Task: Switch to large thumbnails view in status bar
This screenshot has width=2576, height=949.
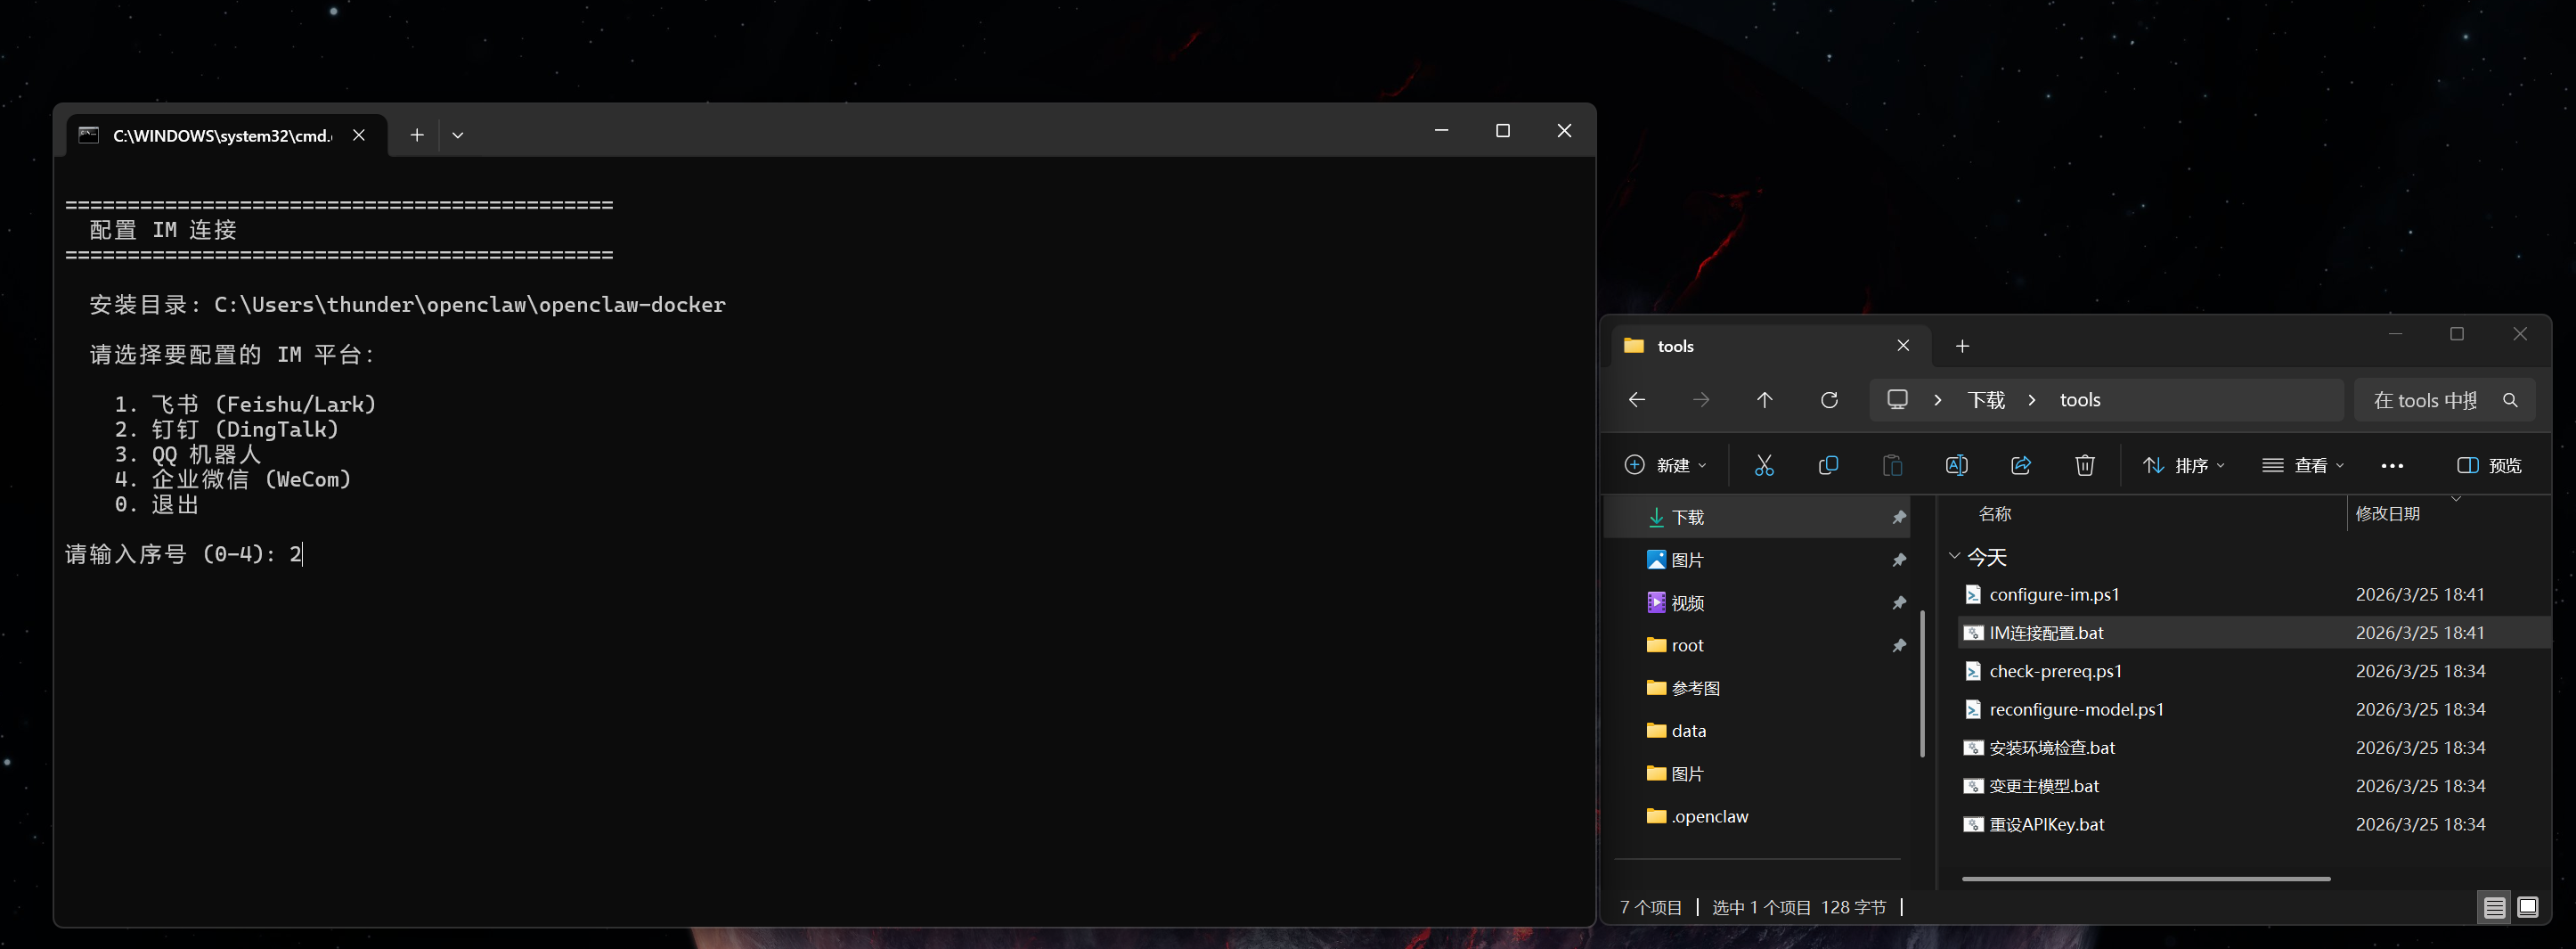Action: click(x=2527, y=907)
